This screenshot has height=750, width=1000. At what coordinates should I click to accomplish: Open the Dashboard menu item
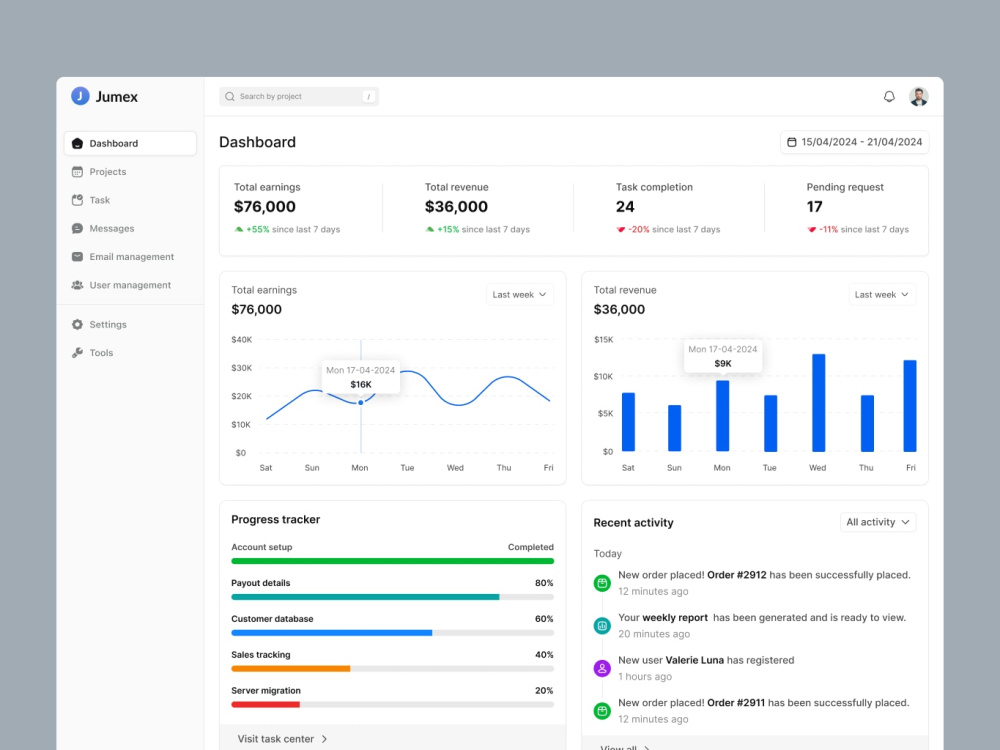coord(130,143)
